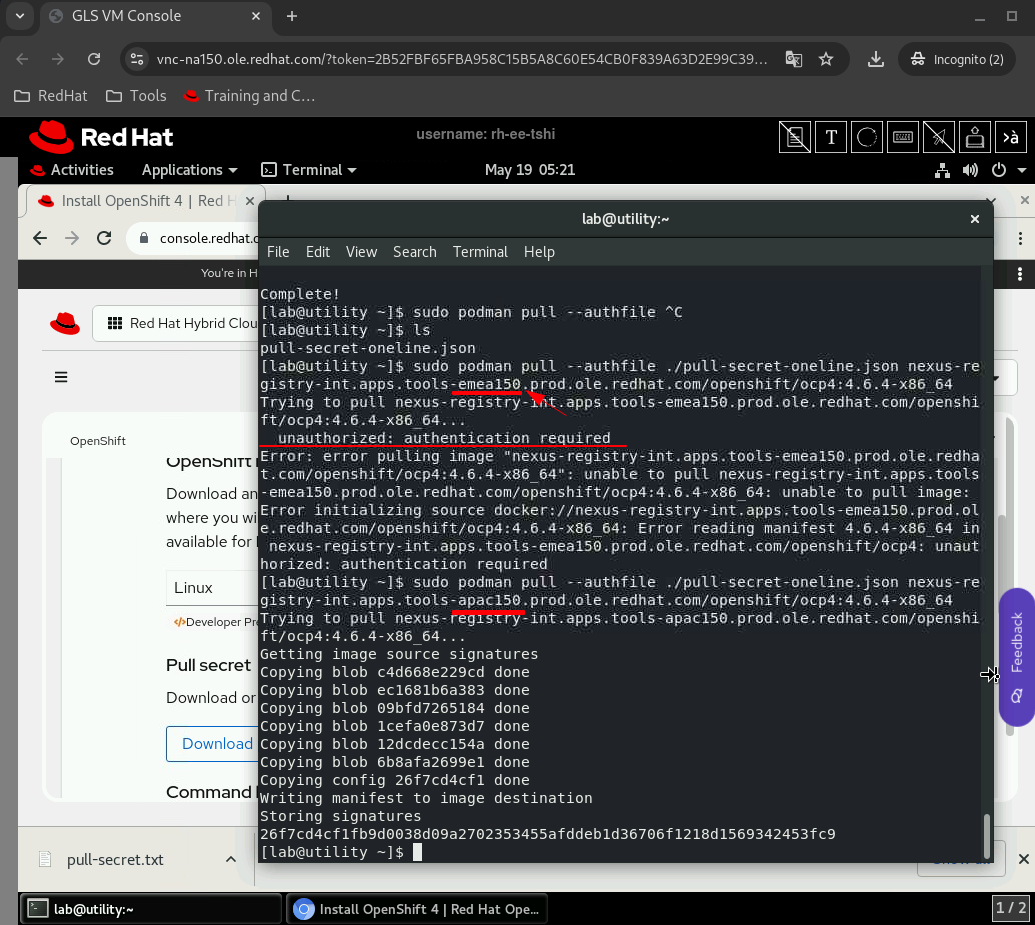Click the May 19 05:21 clock

coord(530,170)
